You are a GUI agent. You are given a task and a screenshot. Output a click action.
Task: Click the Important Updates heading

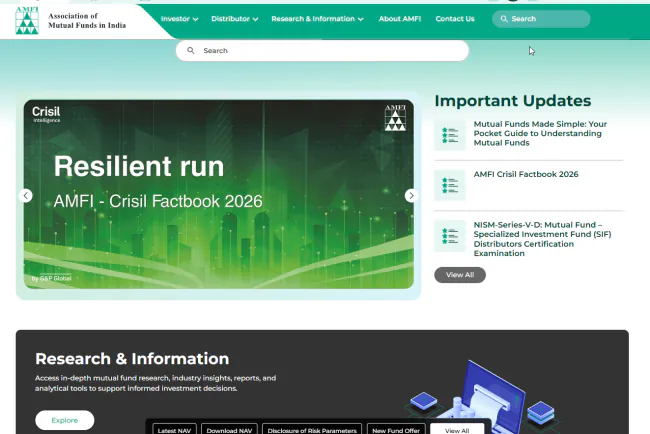(513, 101)
